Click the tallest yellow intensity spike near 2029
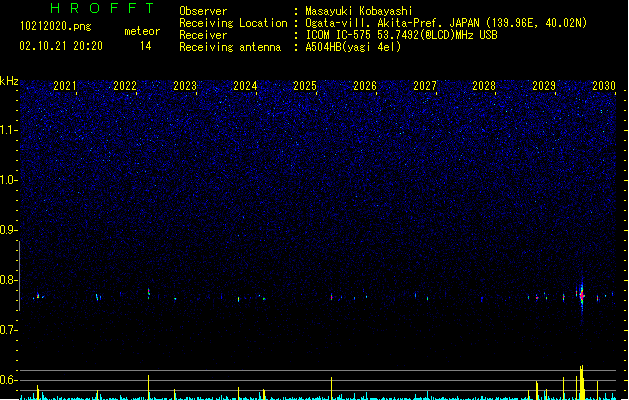Screen dimensions: 629x400 point(582,382)
